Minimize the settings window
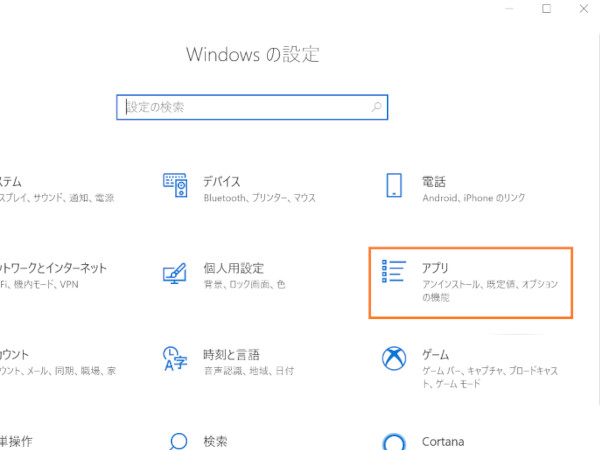This screenshot has height=450, width=600. [x=509, y=8]
